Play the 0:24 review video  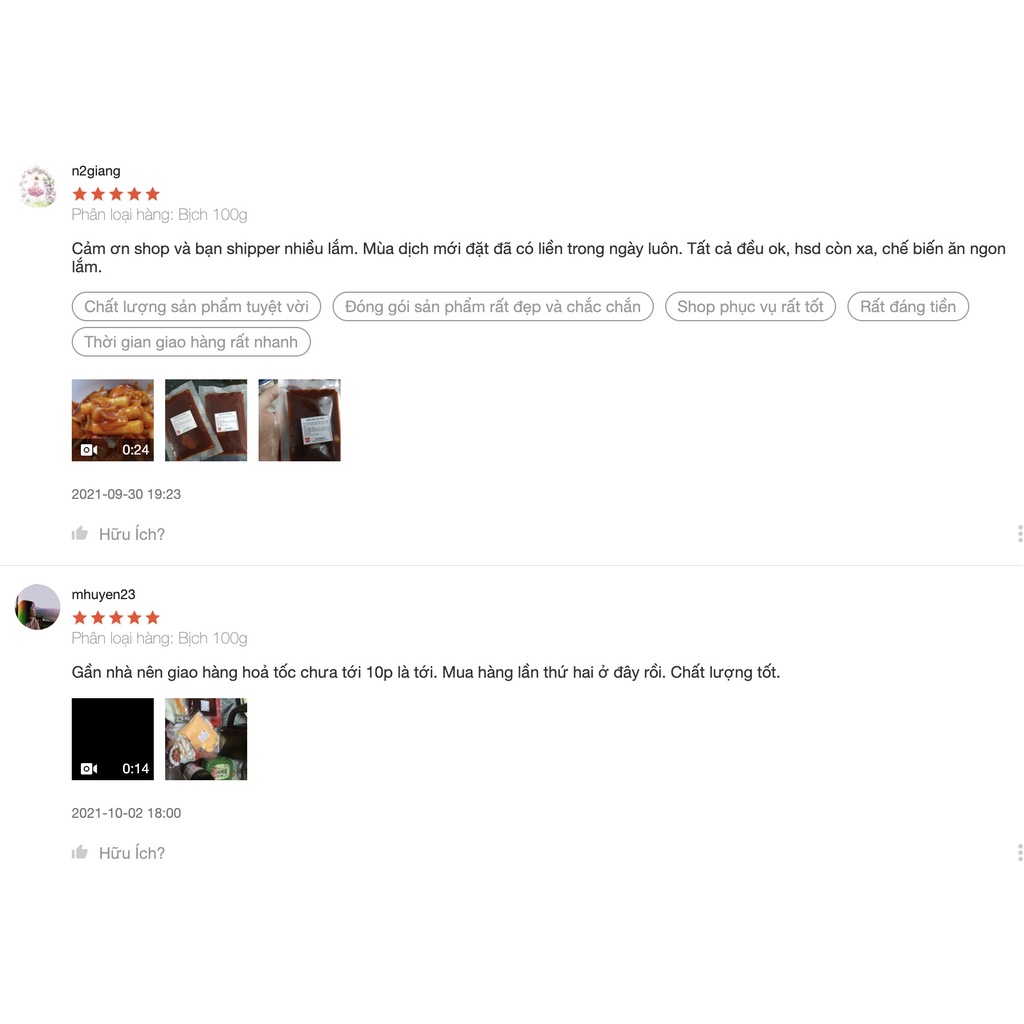[113, 420]
